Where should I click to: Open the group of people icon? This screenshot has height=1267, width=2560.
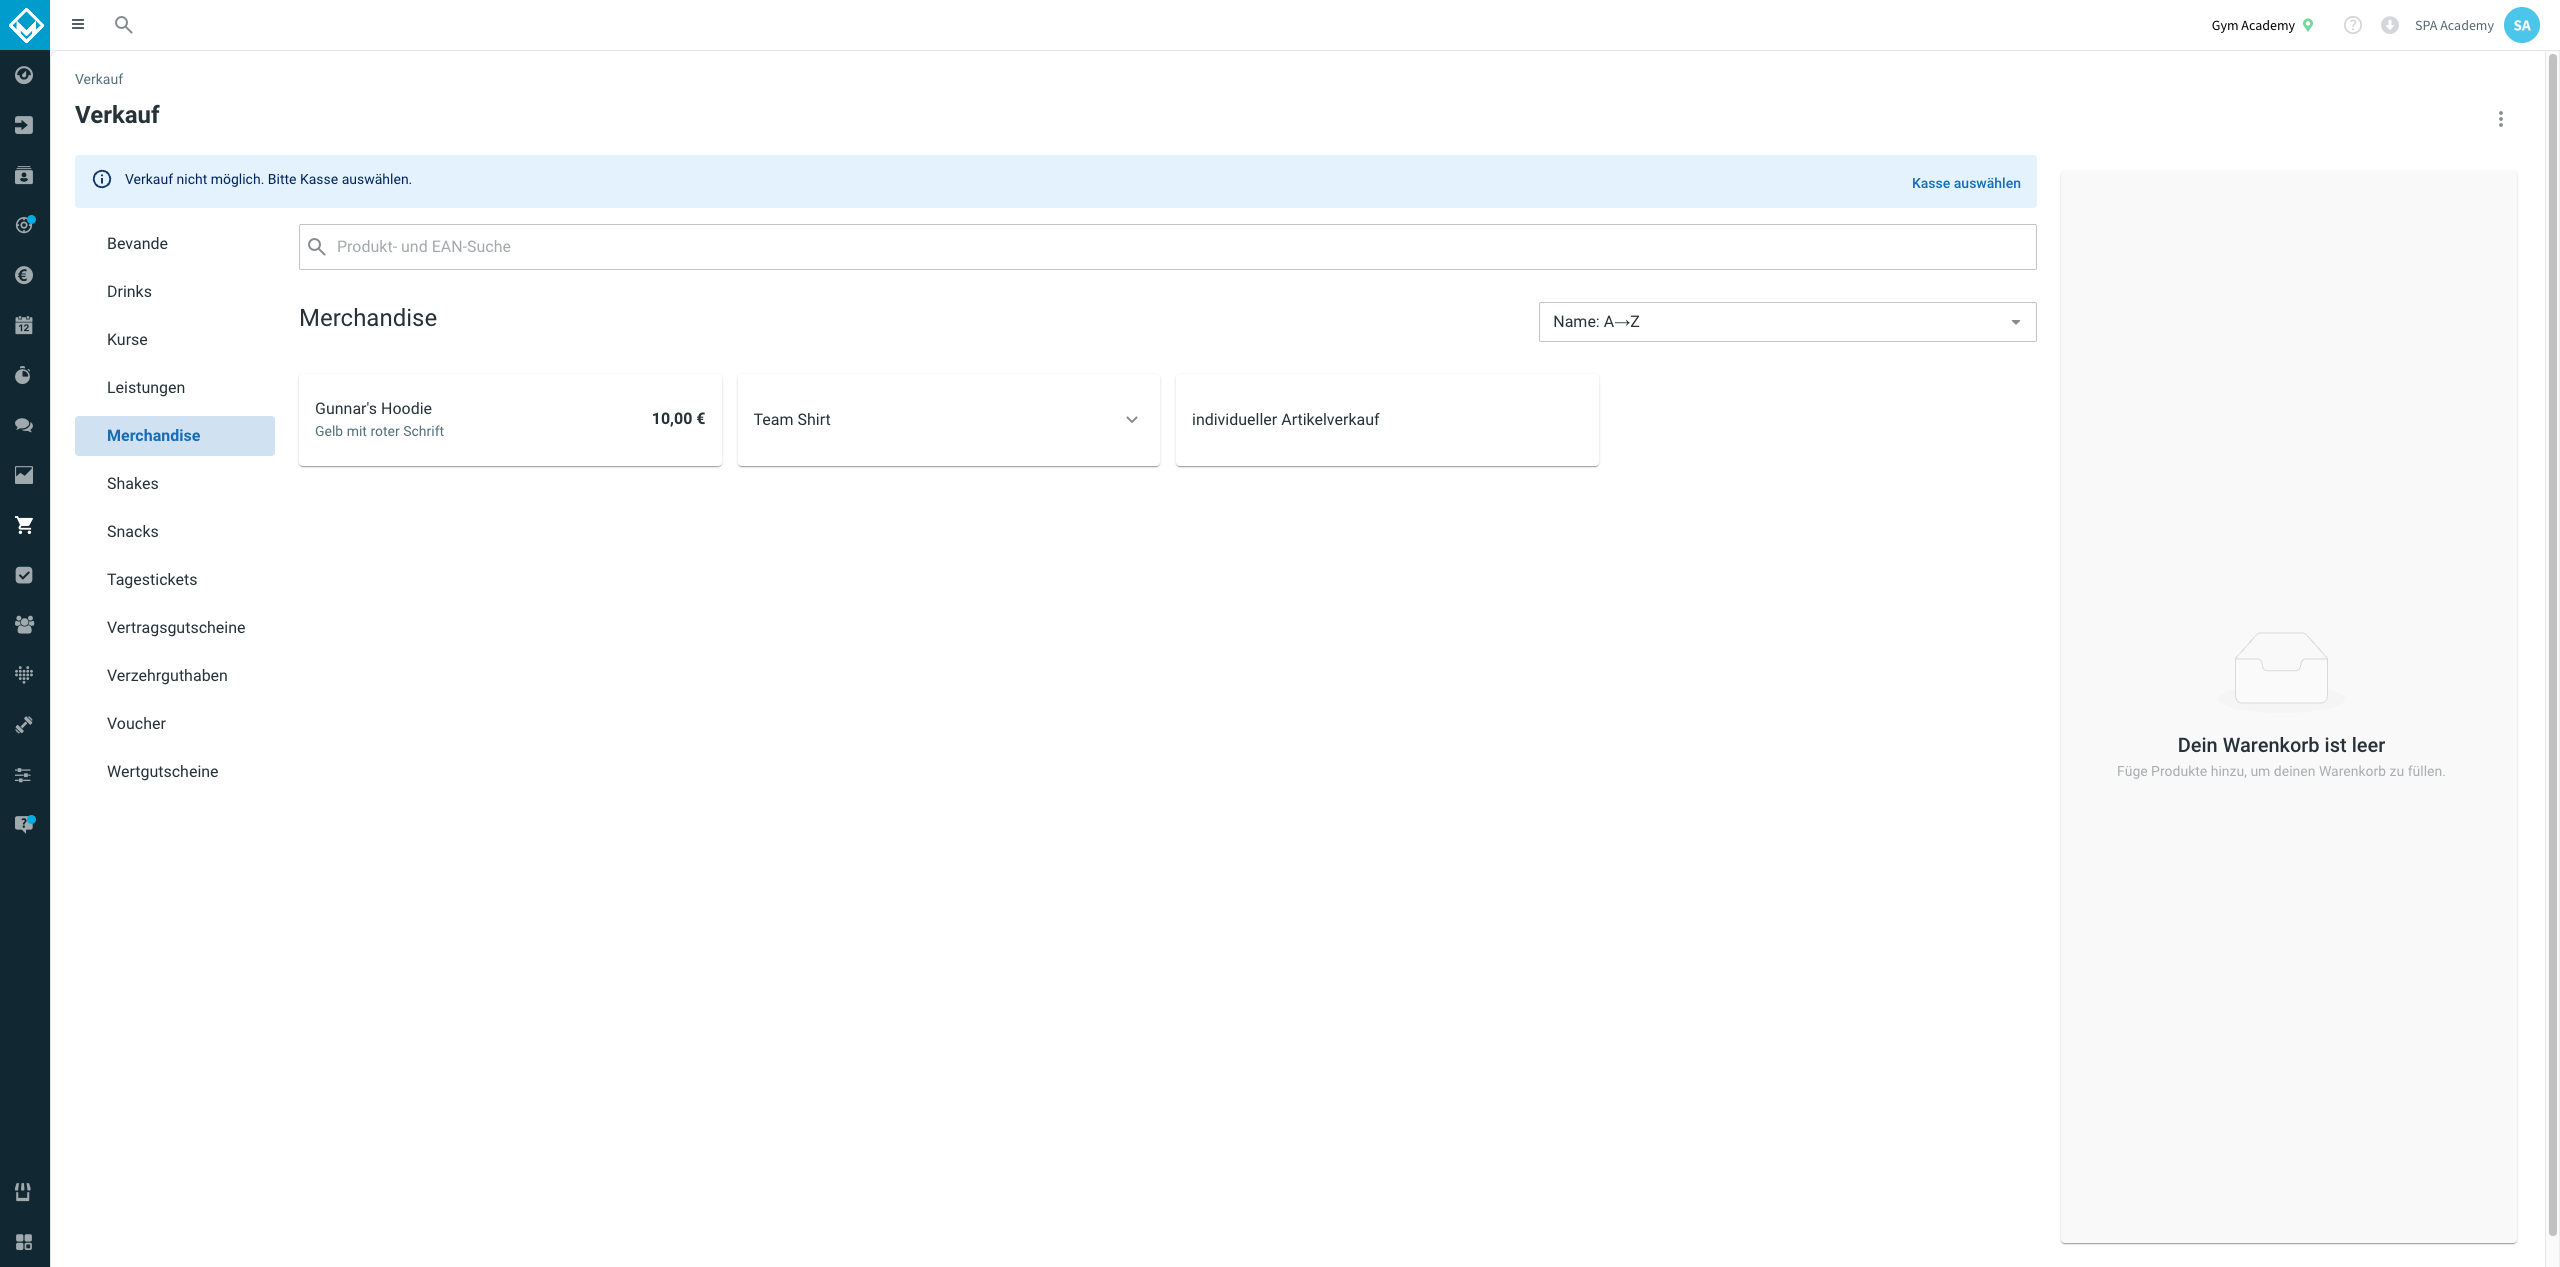tap(24, 625)
